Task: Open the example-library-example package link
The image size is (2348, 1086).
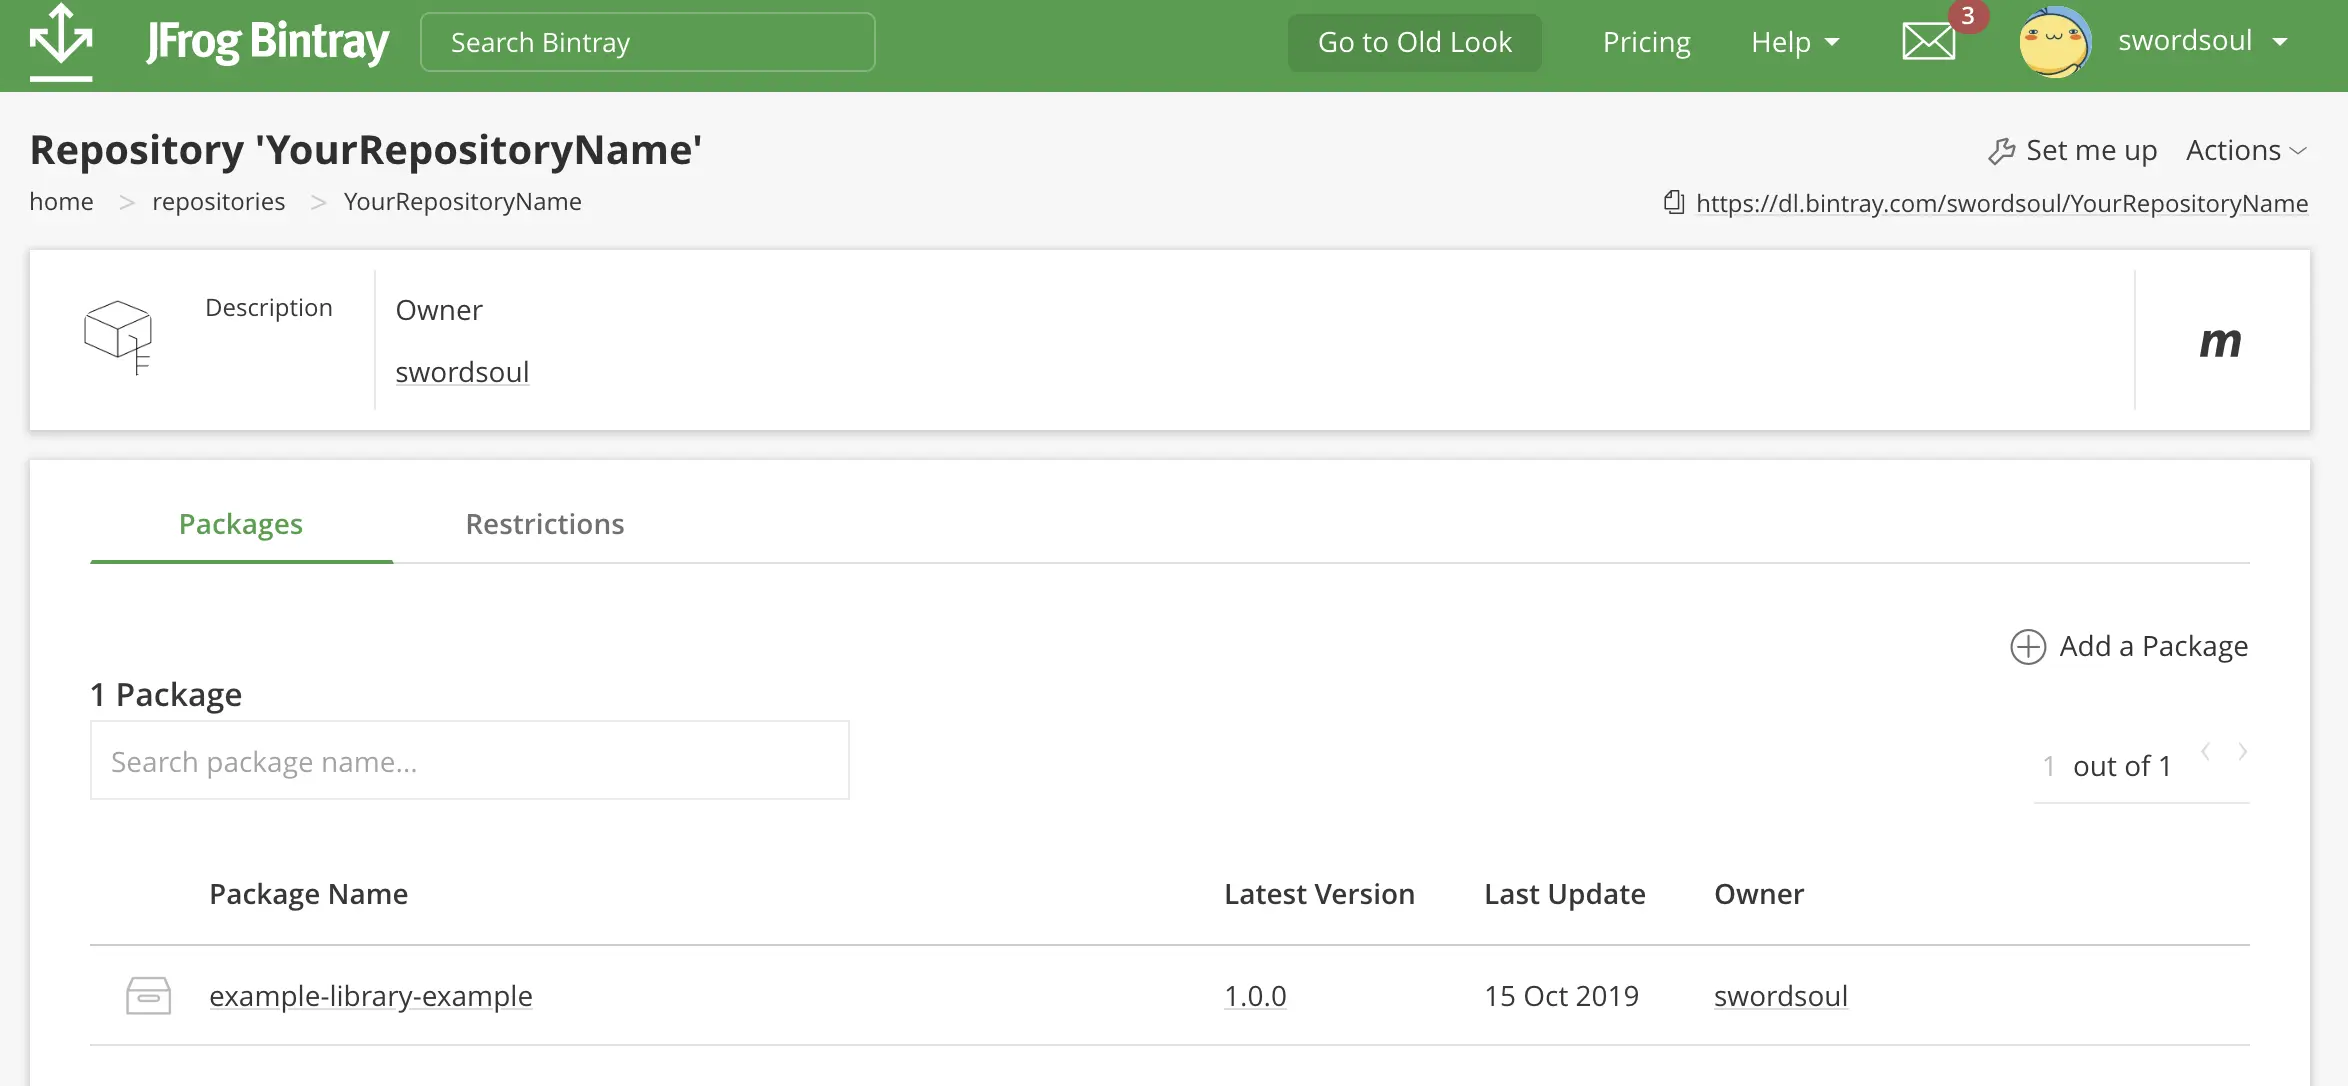Action: click(x=371, y=996)
